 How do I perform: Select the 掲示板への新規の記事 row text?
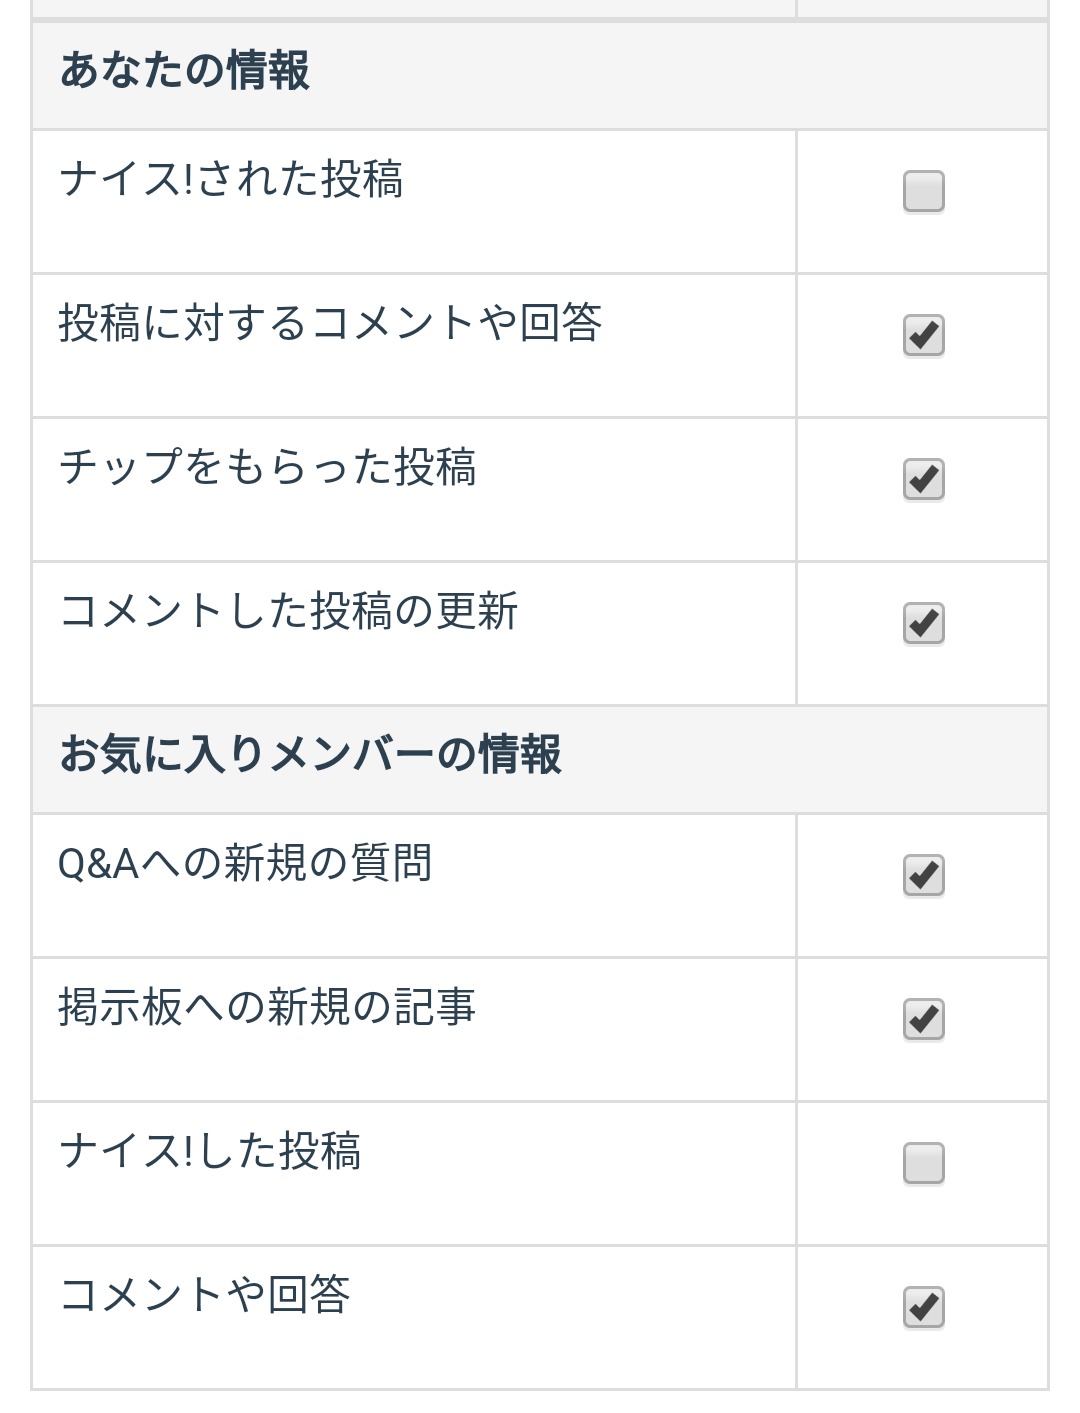pyautogui.click(x=267, y=1008)
